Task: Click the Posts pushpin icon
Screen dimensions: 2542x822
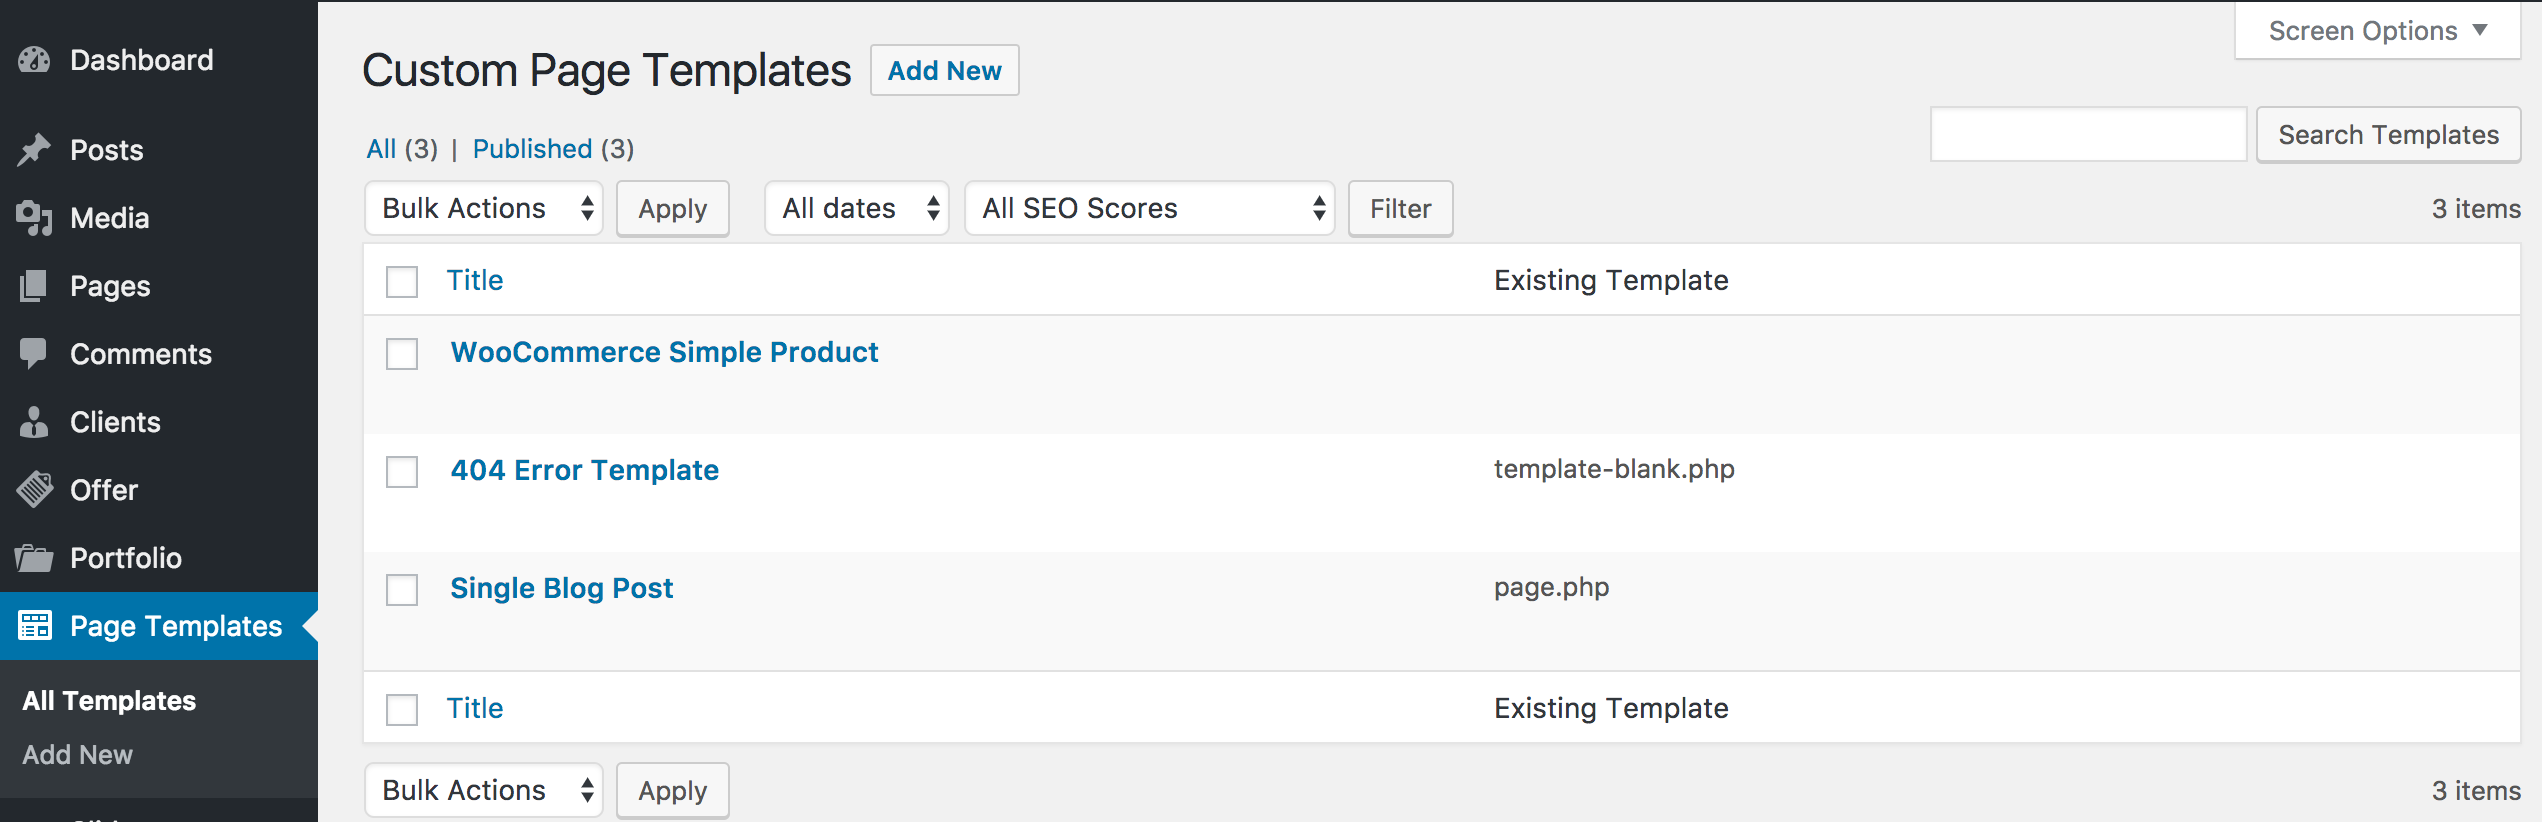Action: (x=34, y=150)
